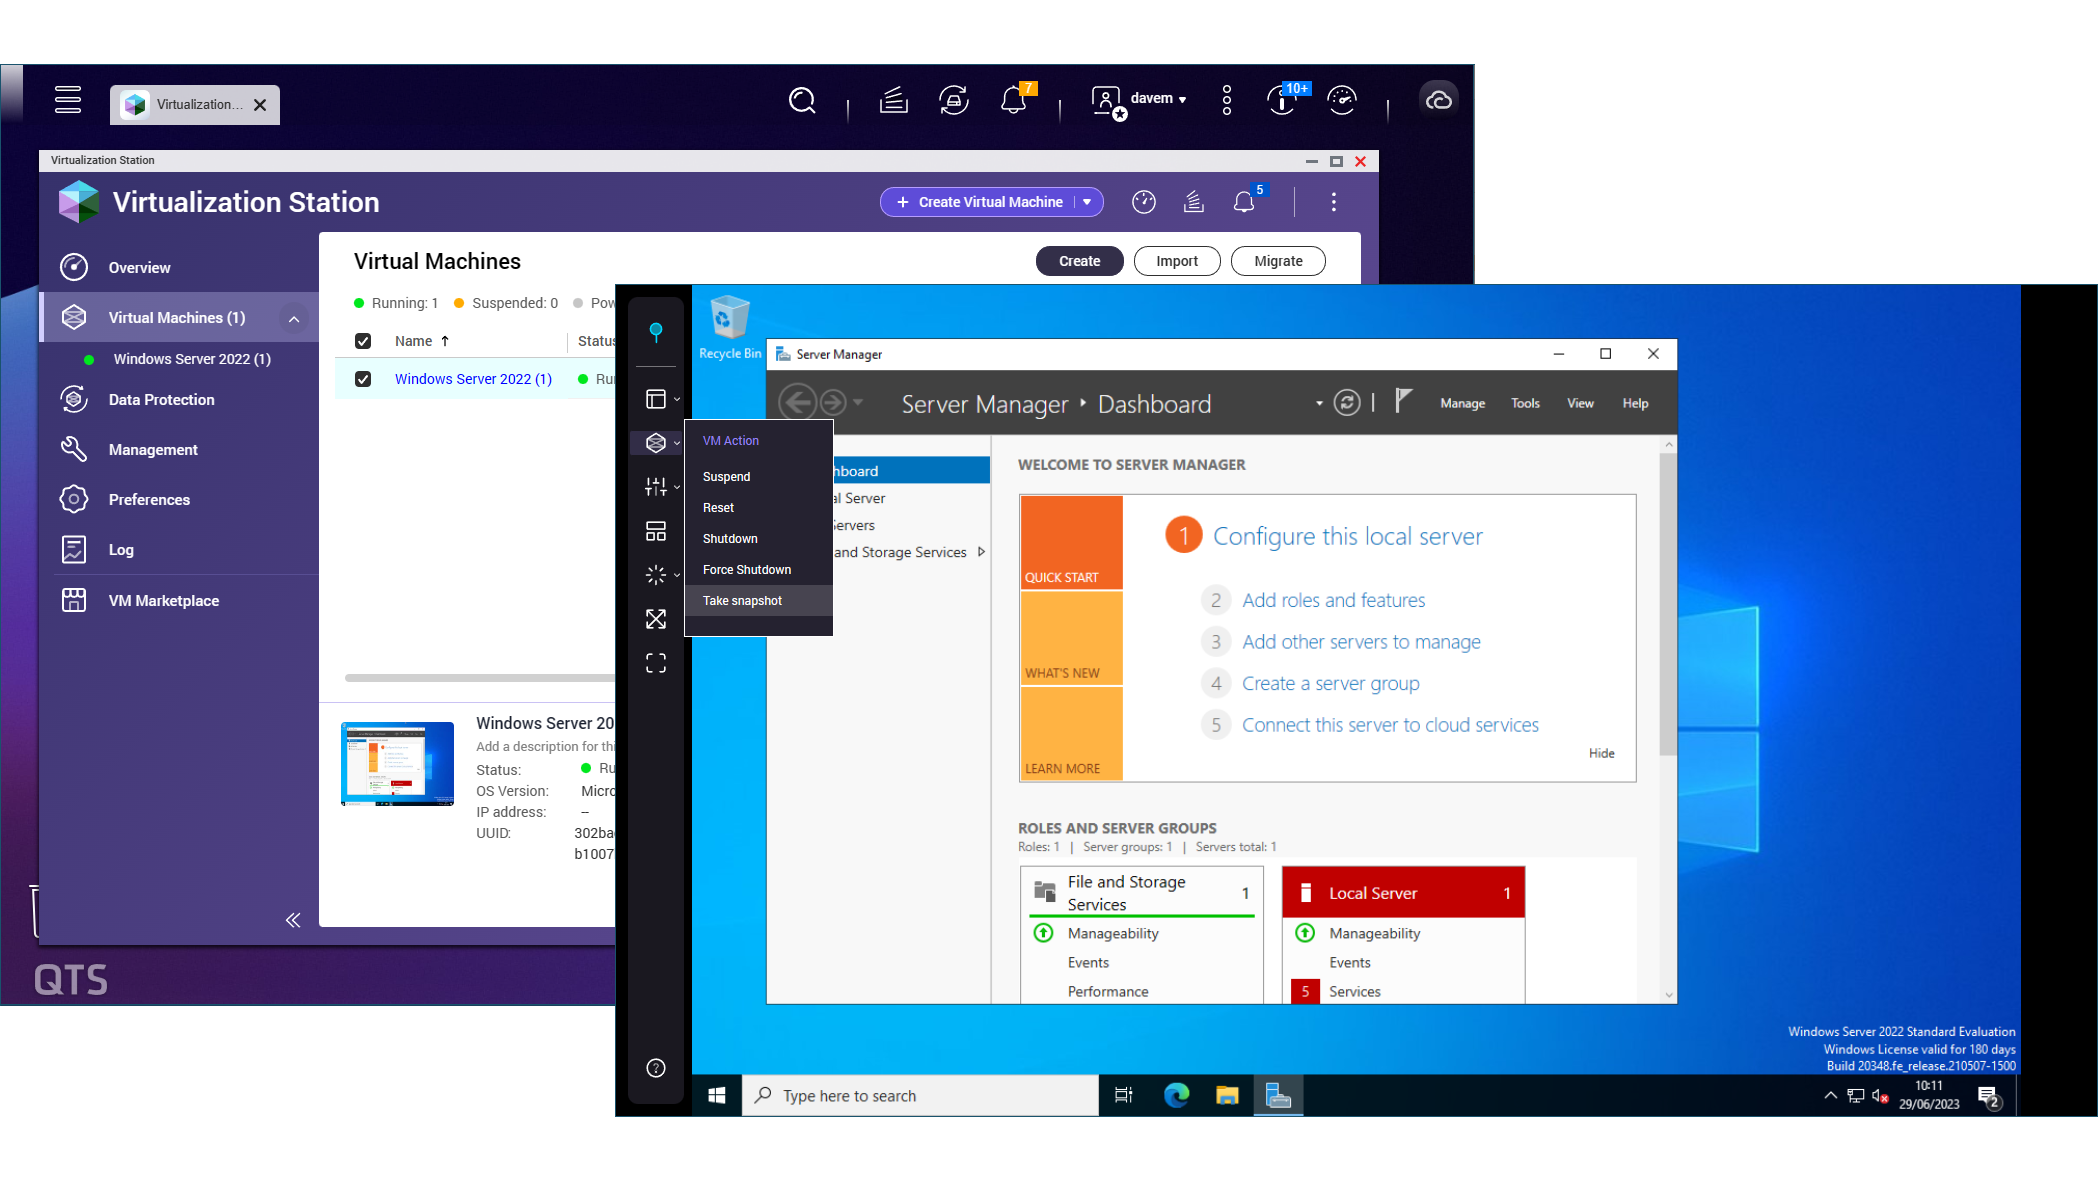
Task: Sort VM list by the Name column
Action: (x=422, y=341)
